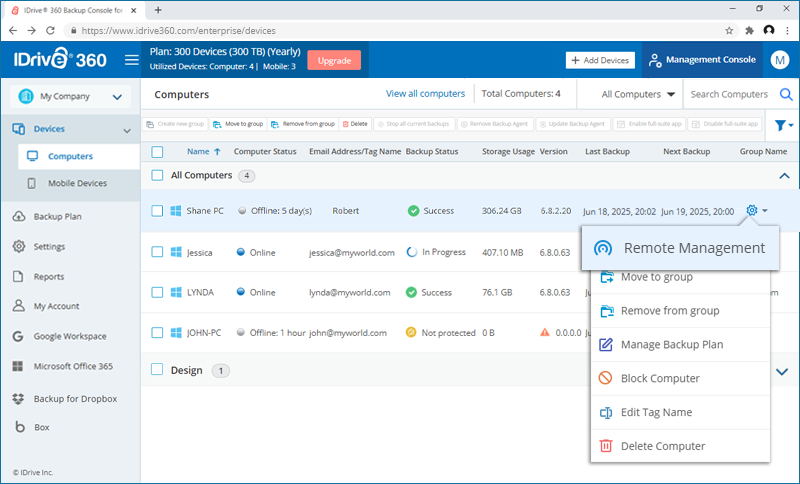Click the gear icon for Shane PC
The width and height of the screenshot is (800, 484).
tap(752, 210)
